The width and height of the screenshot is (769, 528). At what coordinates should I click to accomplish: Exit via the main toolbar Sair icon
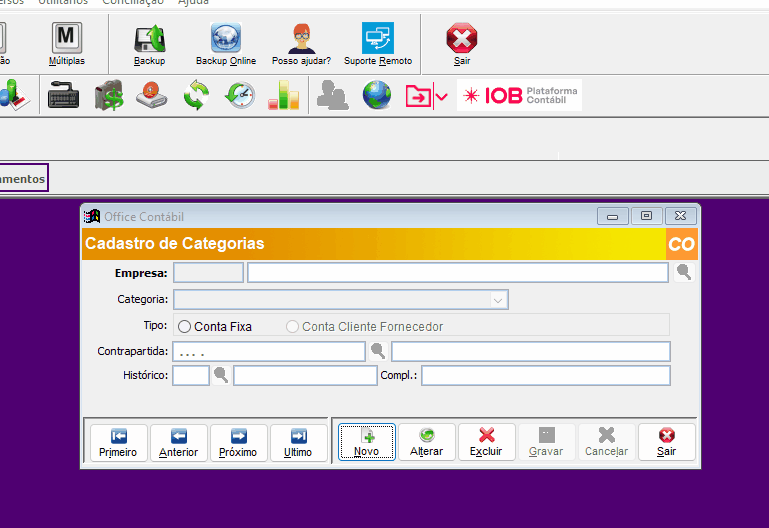461,44
